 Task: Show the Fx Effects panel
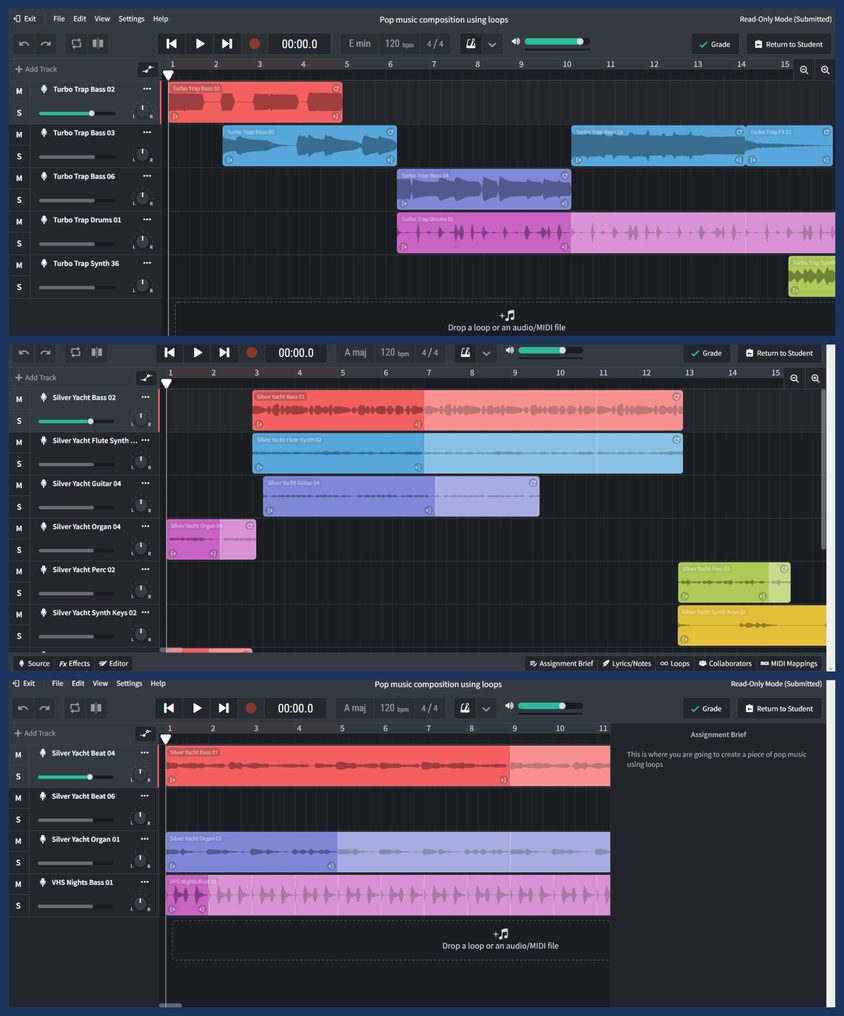click(x=74, y=663)
